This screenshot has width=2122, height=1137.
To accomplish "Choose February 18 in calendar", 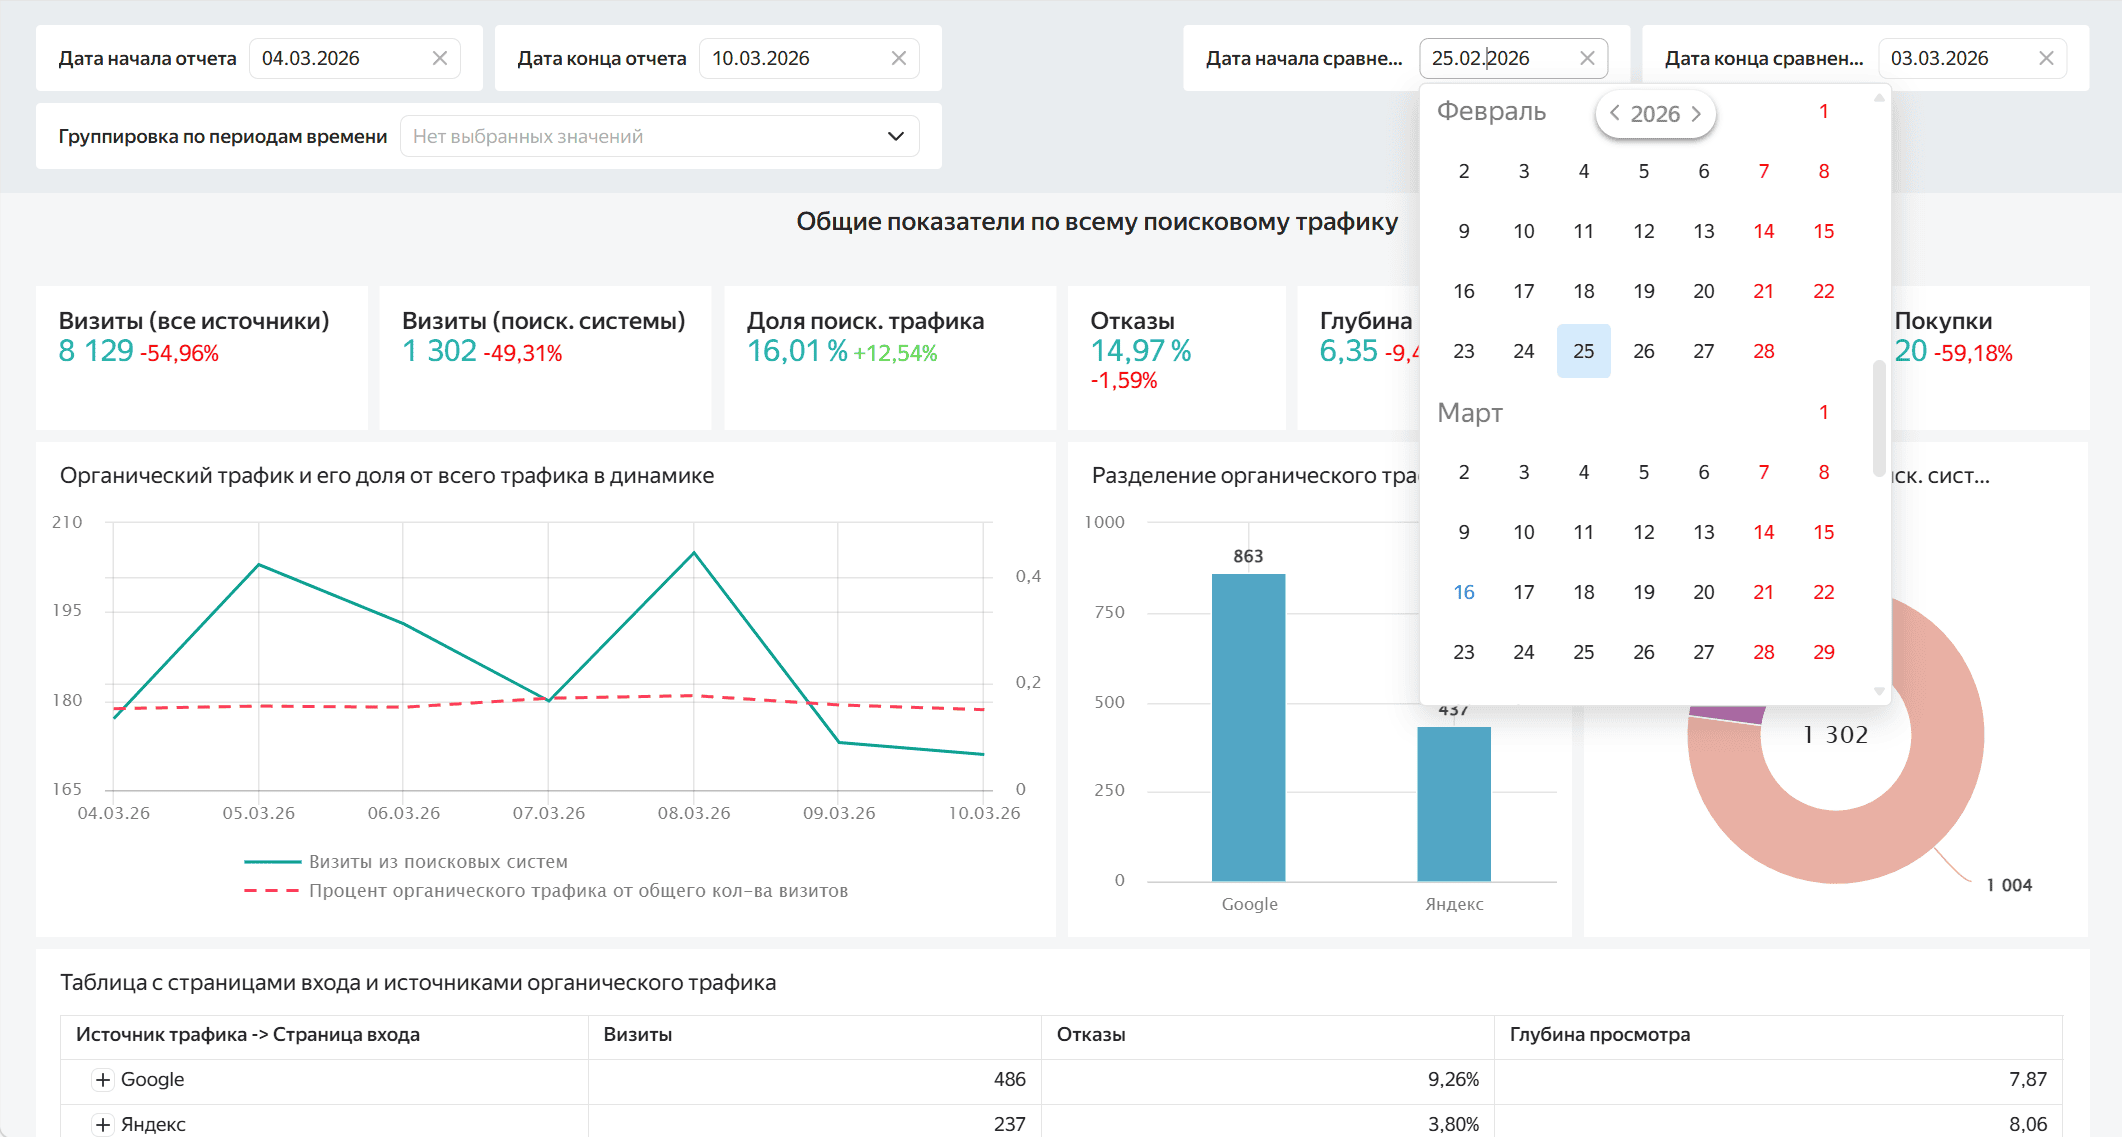I will pos(1583,291).
